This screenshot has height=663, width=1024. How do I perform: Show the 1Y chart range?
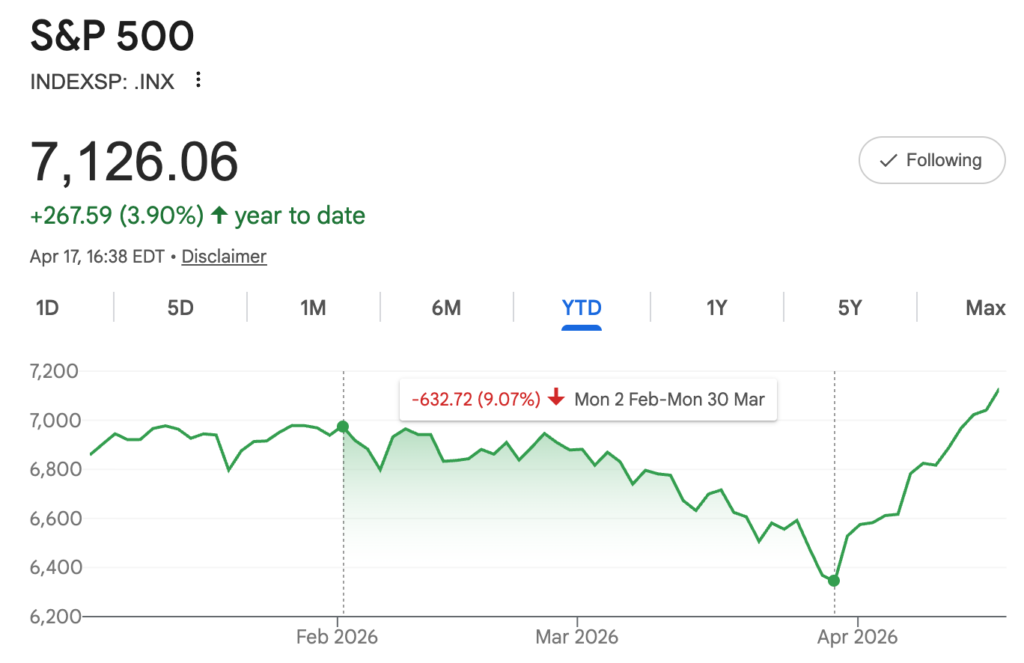pos(716,308)
